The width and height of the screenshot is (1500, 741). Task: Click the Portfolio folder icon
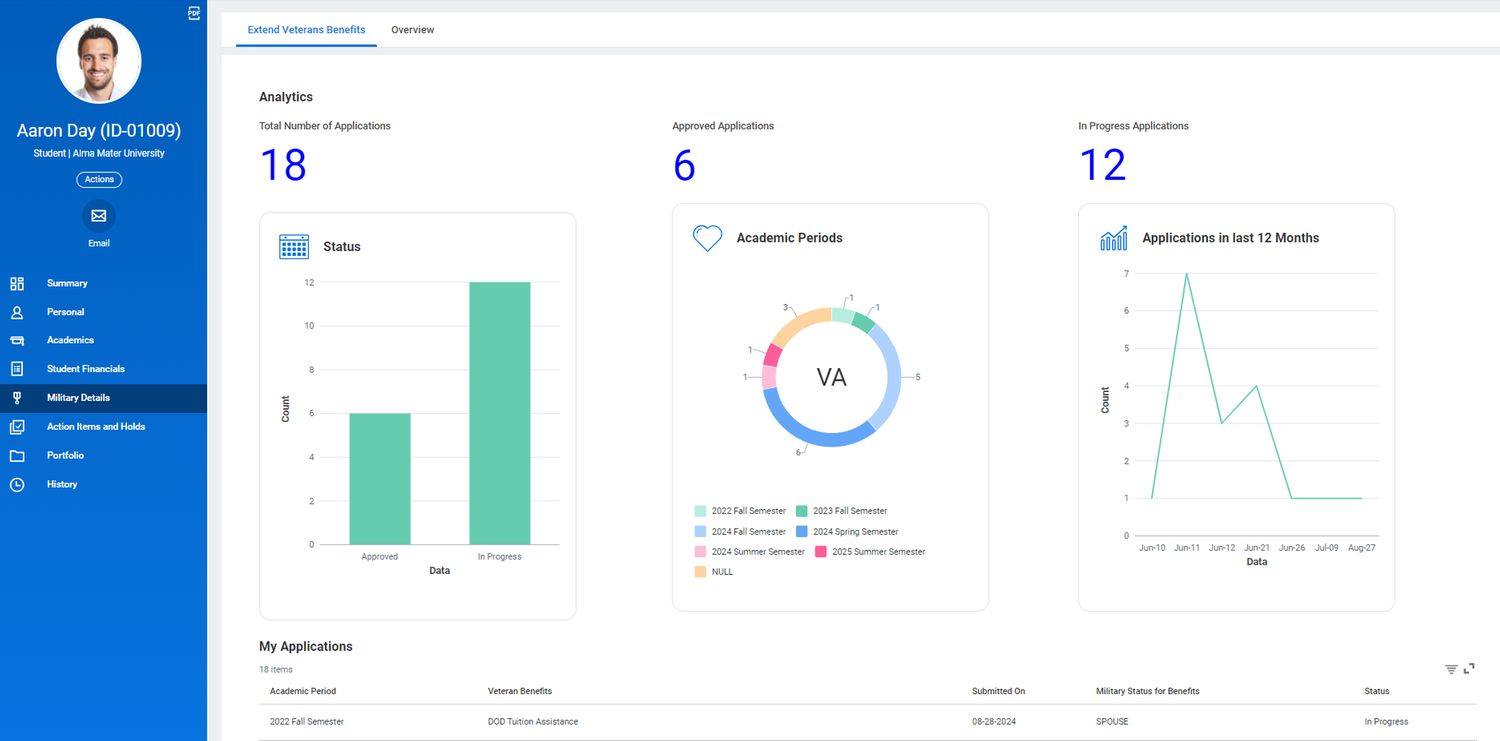pyautogui.click(x=17, y=456)
